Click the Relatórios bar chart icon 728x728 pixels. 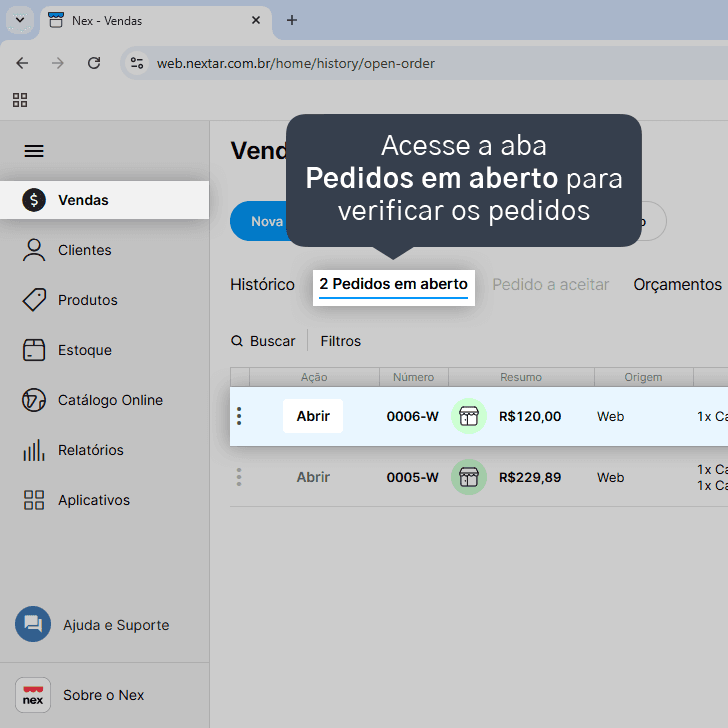(34, 450)
